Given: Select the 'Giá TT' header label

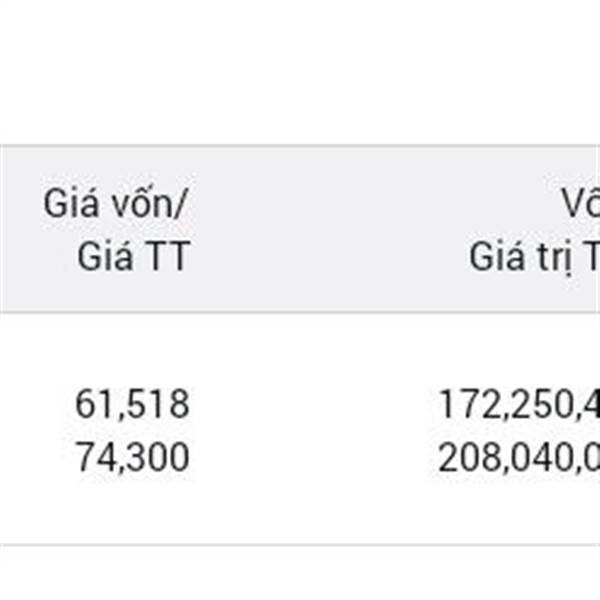Looking at the screenshot, I should (134, 256).
